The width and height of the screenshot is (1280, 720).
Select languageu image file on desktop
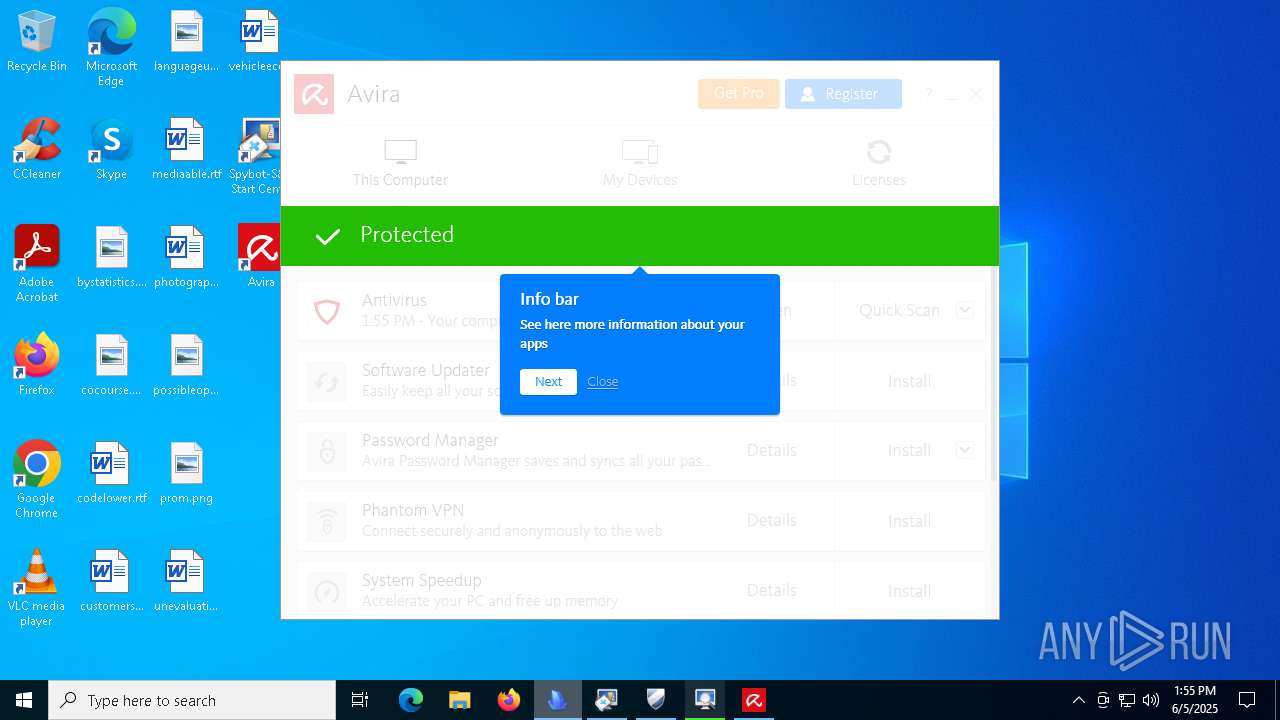click(186, 42)
